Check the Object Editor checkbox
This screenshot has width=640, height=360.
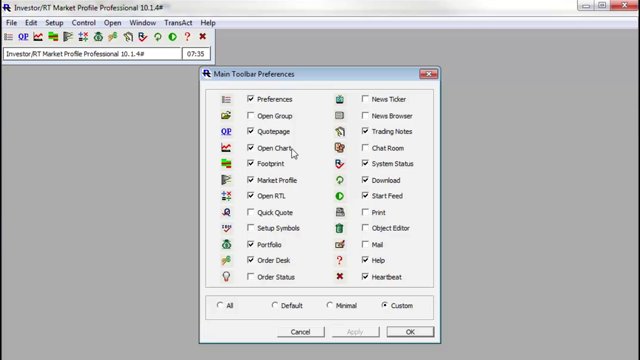click(x=365, y=228)
